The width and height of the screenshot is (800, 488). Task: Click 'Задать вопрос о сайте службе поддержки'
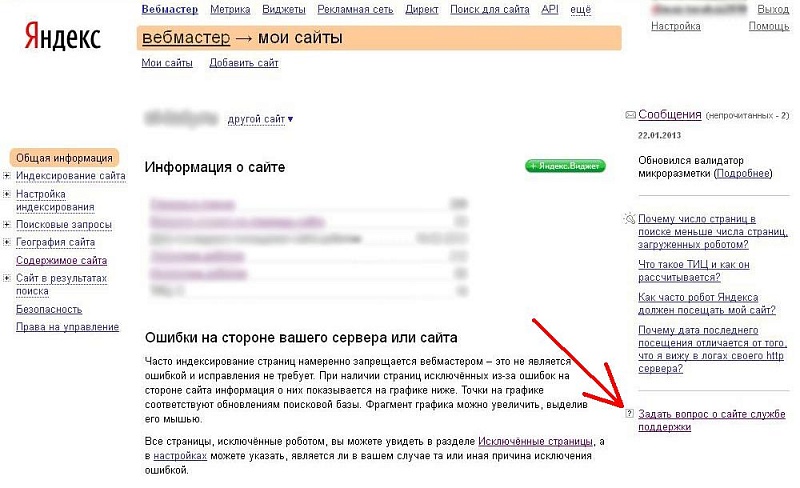point(712,421)
